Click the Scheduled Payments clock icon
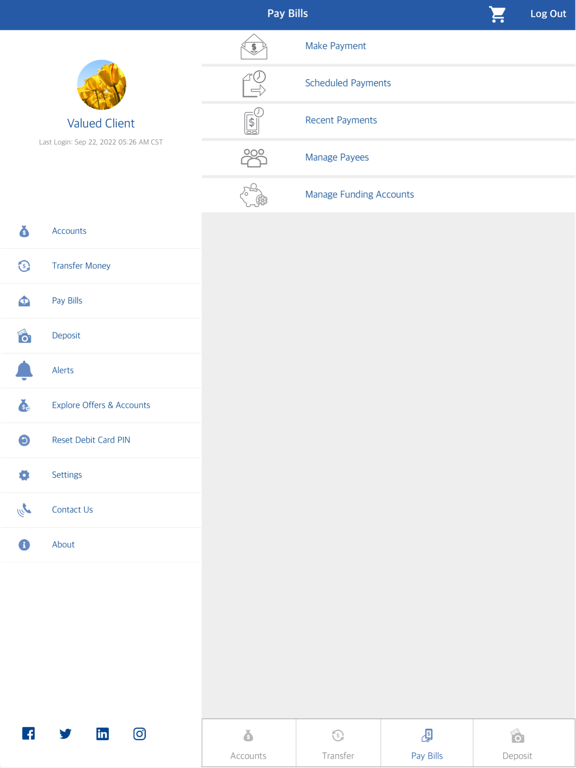576x768 pixels. click(254, 84)
